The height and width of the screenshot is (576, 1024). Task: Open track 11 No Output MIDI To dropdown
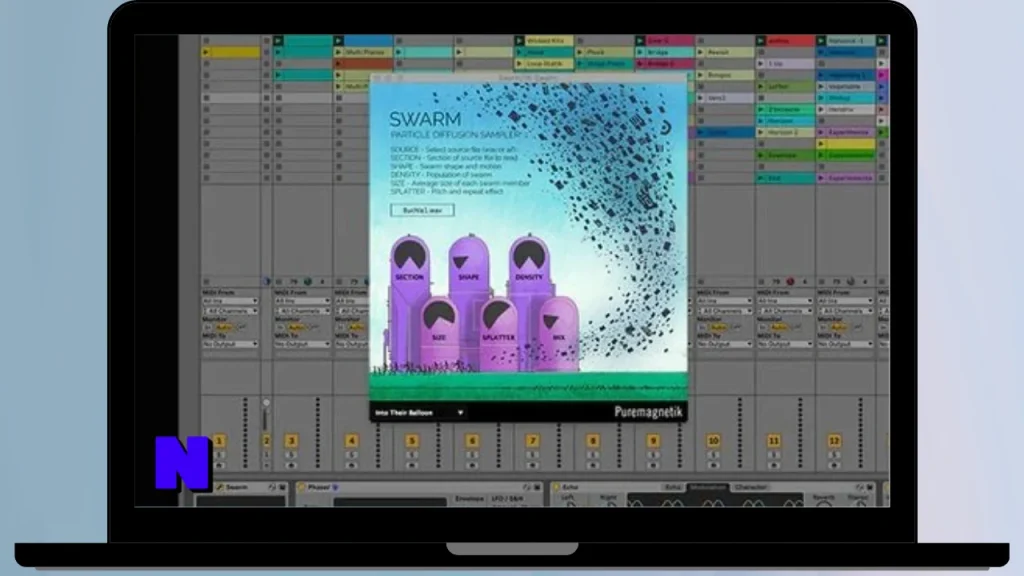[x=784, y=344]
